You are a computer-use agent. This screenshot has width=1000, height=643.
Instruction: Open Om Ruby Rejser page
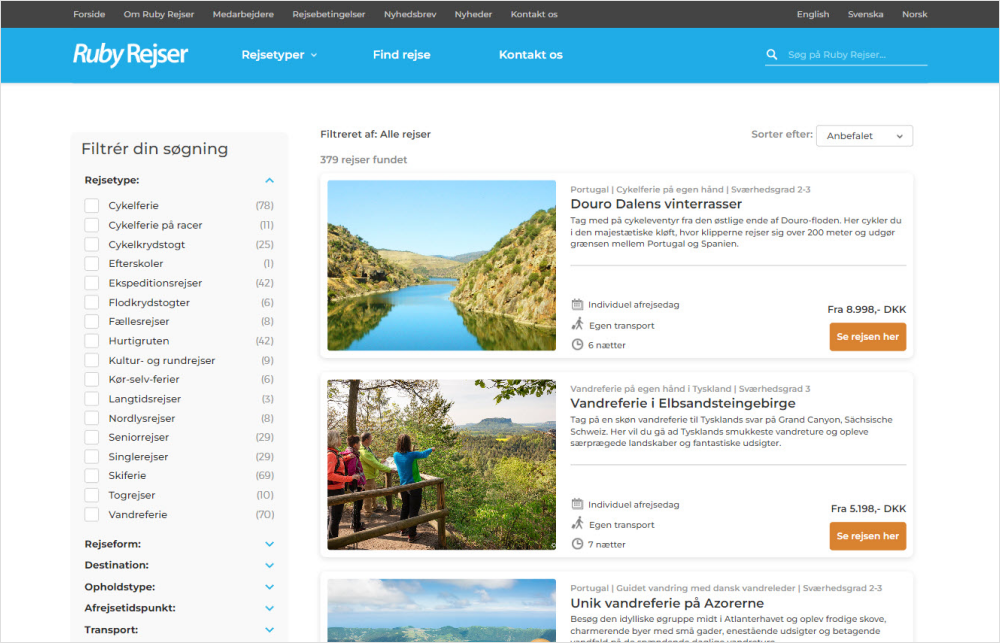tap(159, 14)
